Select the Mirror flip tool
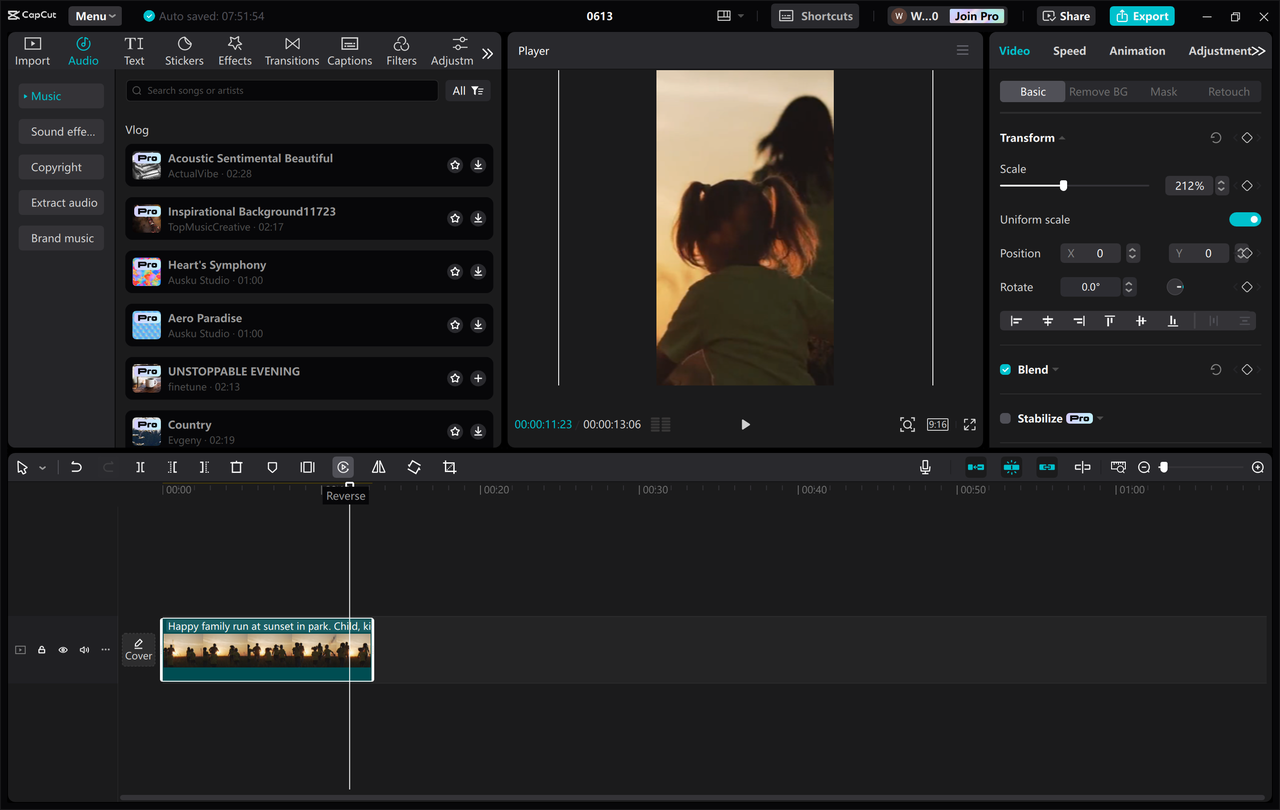The width and height of the screenshot is (1280, 810). [x=378, y=467]
